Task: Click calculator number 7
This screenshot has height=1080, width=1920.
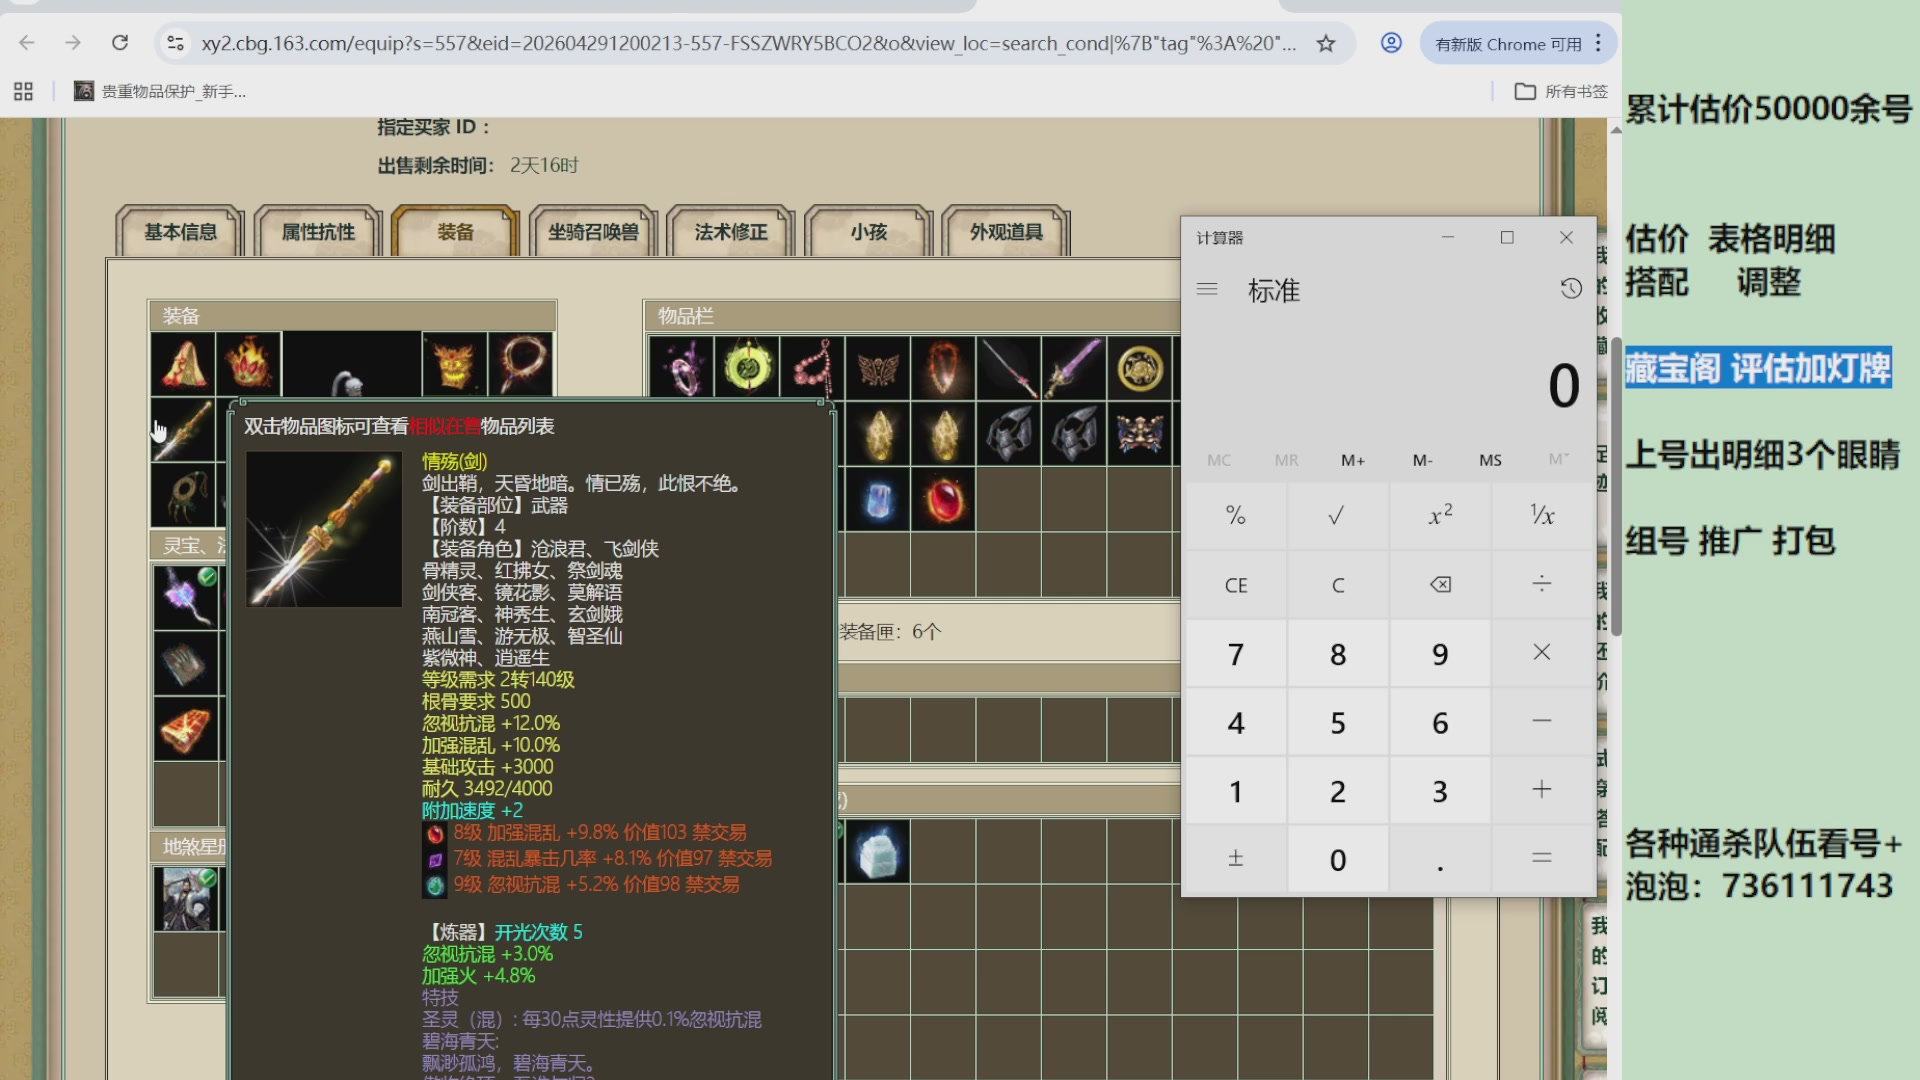Action: click(1236, 654)
